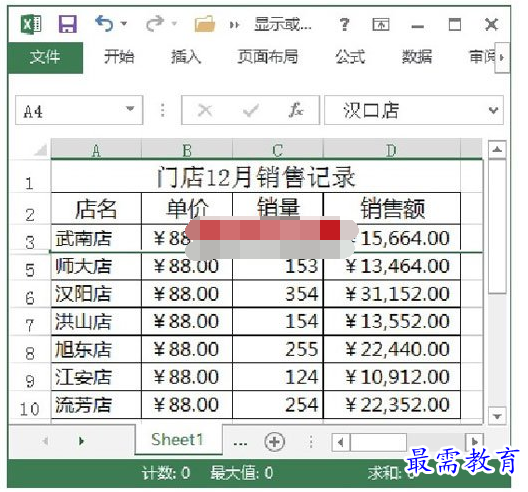Select the cell 汉阳店
The height and width of the screenshot is (492, 528).
(96, 294)
